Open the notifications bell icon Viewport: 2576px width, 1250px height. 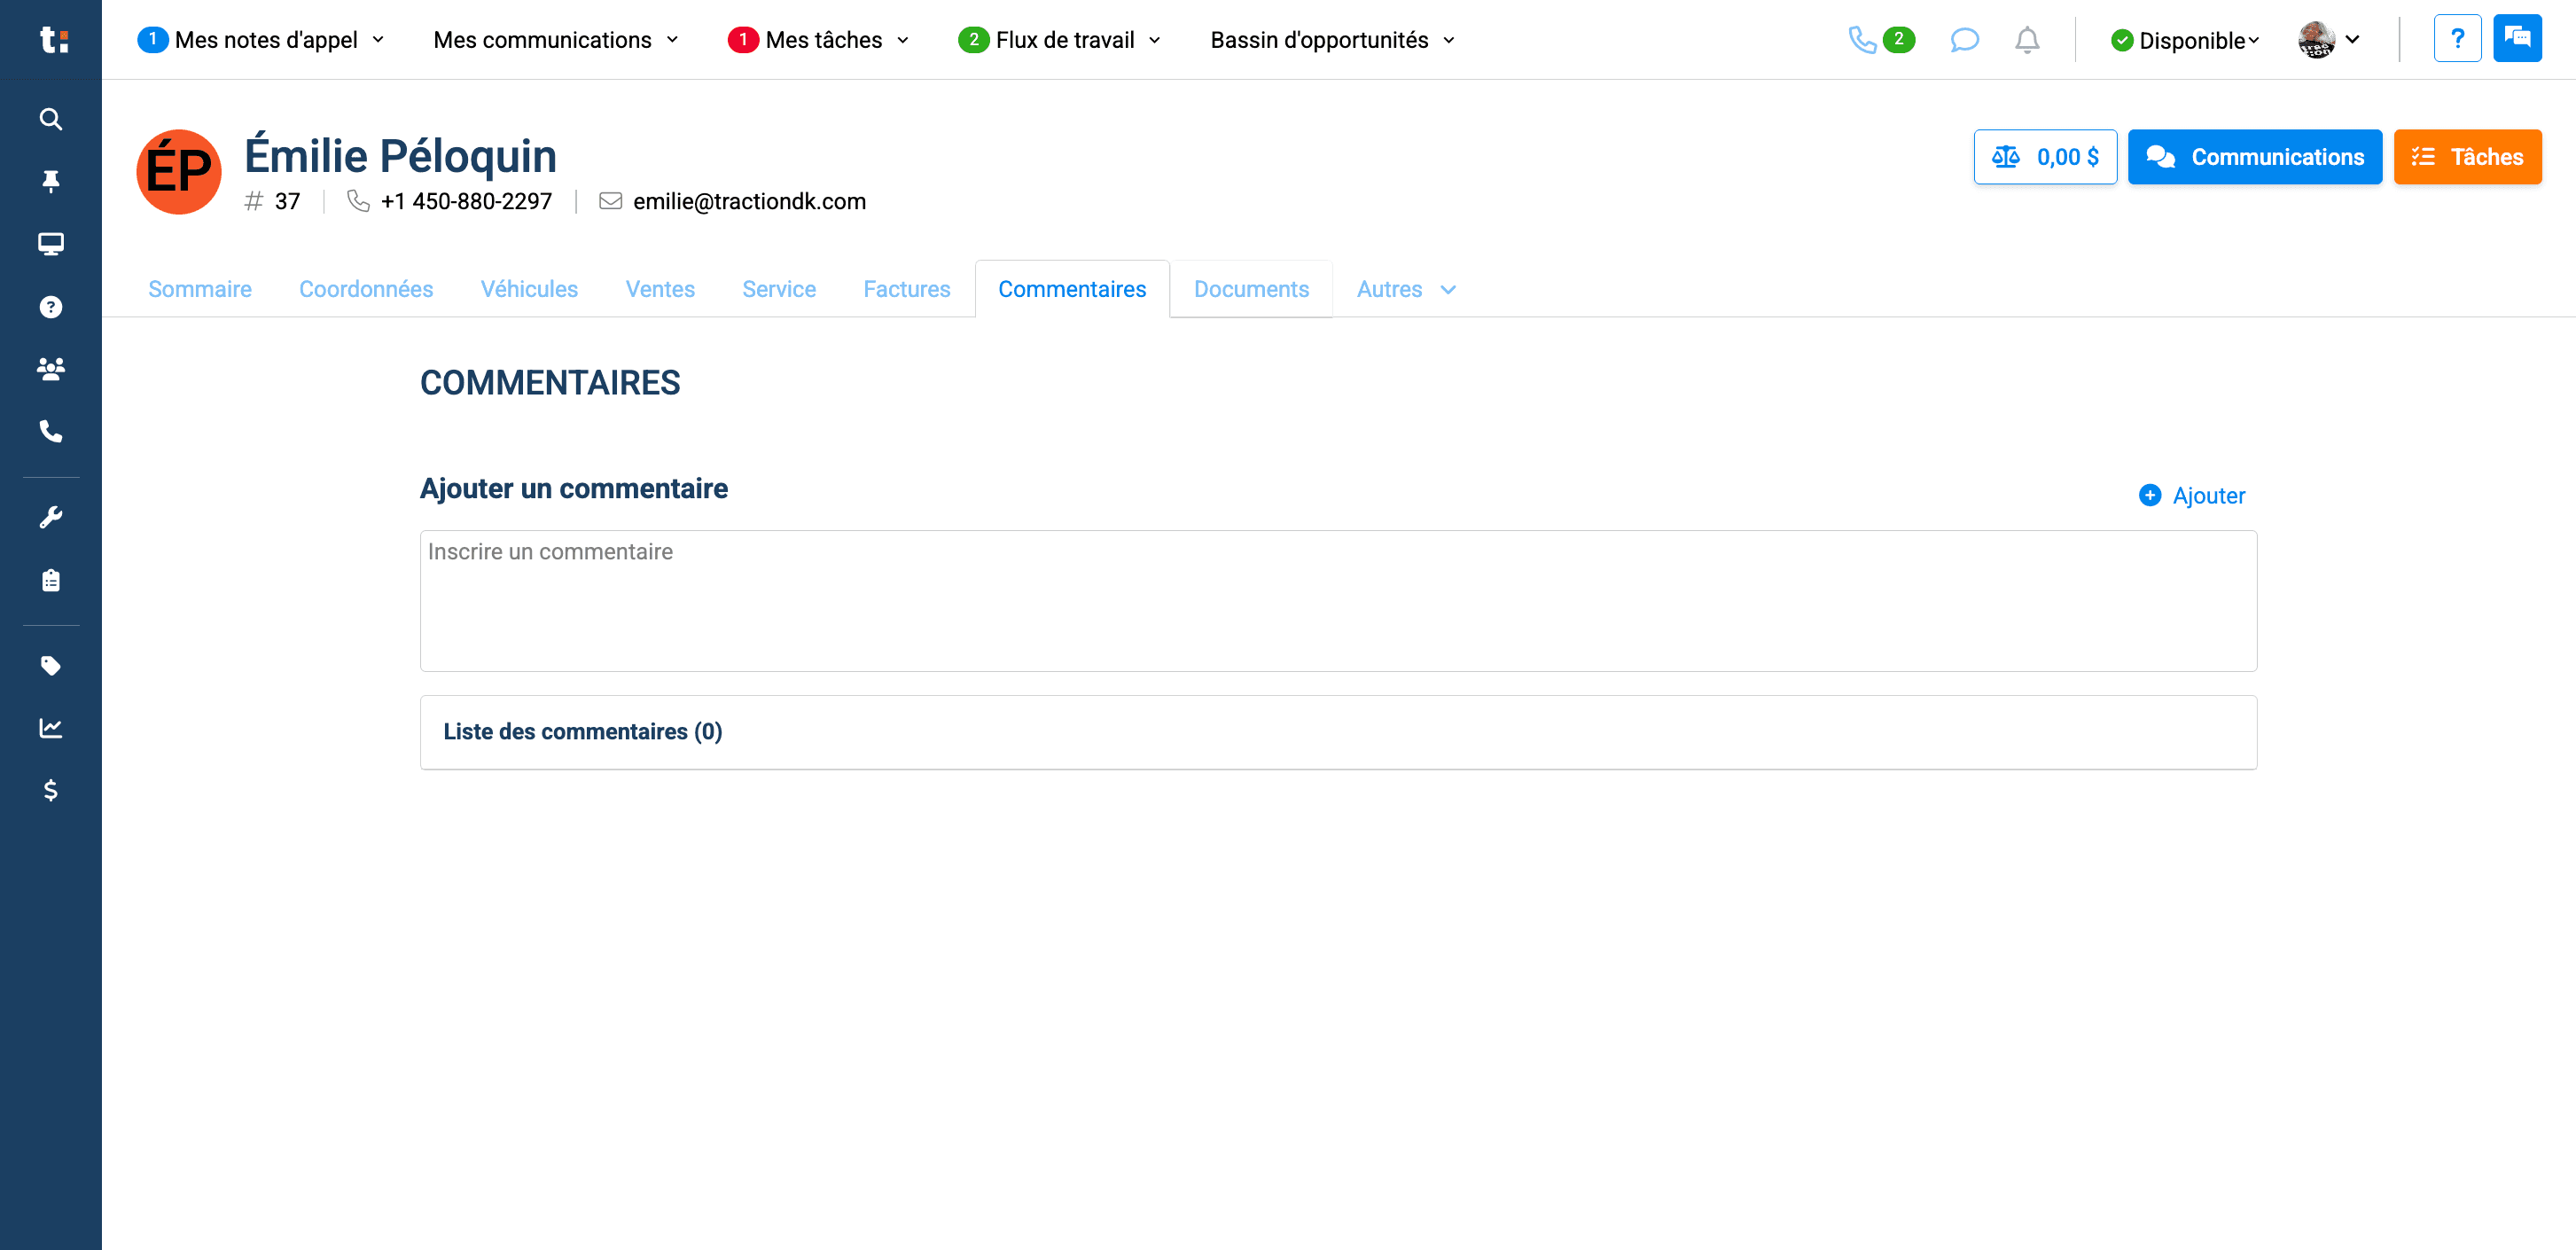pyautogui.click(x=2027, y=40)
